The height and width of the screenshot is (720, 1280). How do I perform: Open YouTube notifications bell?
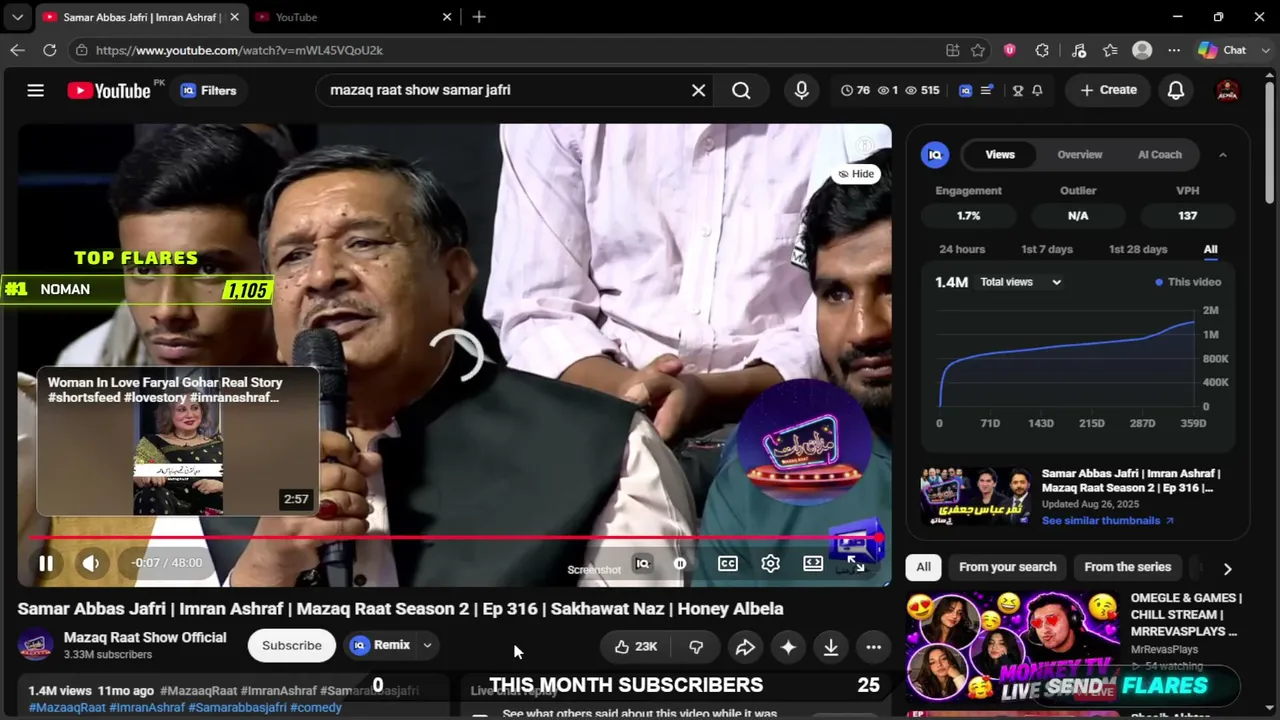point(1176,90)
